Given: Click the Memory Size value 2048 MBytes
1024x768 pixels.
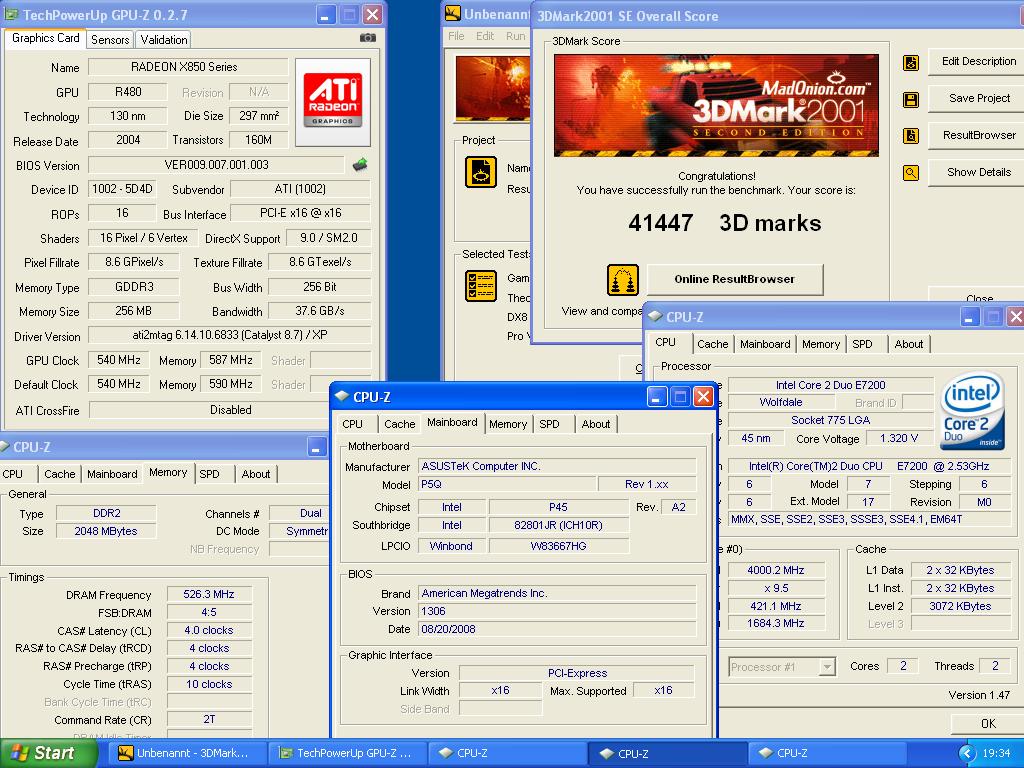Looking at the screenshot, I should point(106,531).
